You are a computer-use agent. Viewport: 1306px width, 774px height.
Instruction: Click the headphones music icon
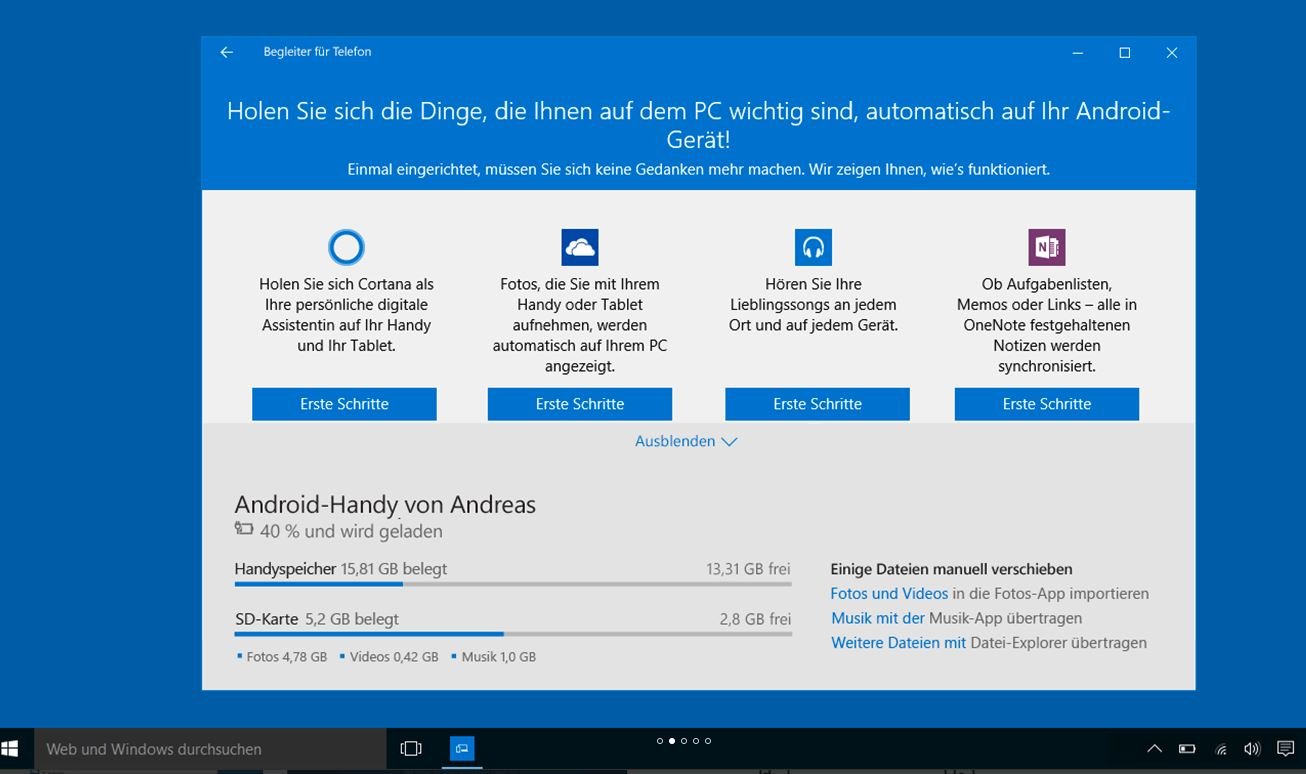pos(813,247)
